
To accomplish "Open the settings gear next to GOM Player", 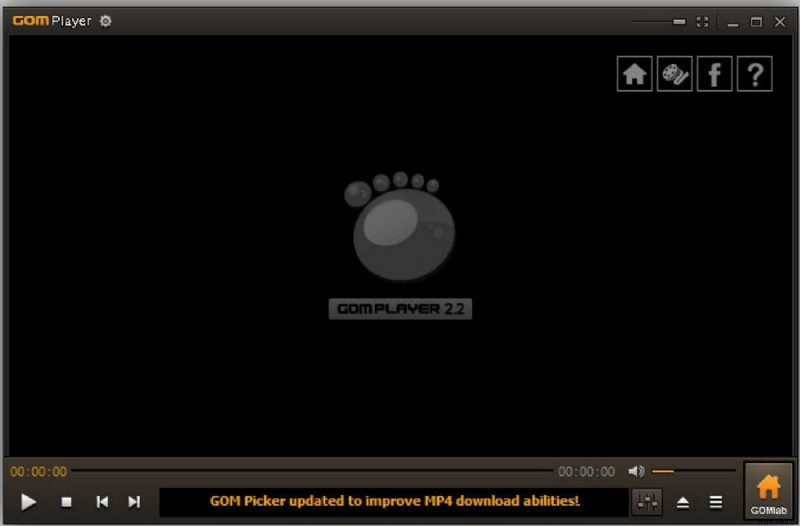I will (106, 21).
